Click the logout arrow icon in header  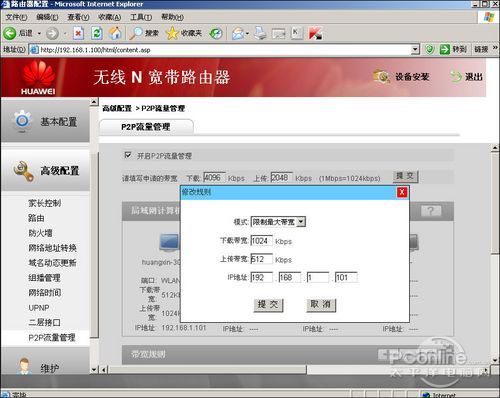point(456,77)
